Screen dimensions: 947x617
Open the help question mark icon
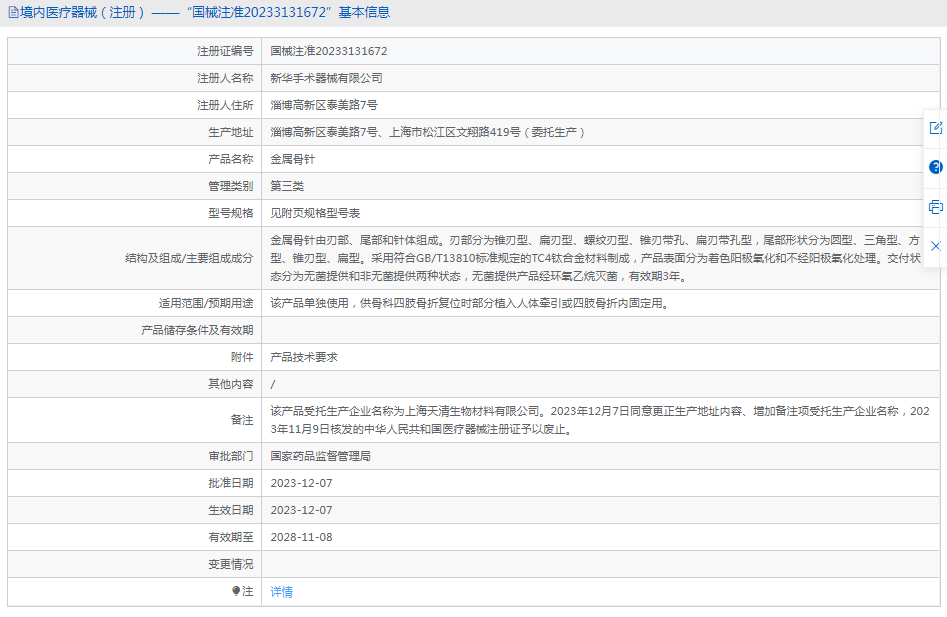tap(936, 167)
